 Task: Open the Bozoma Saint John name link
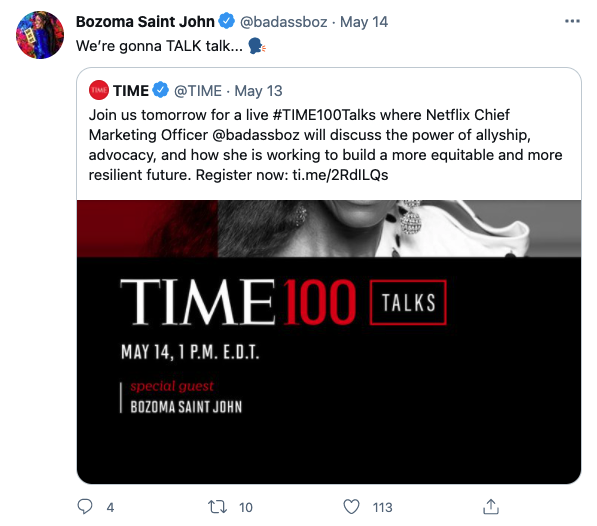tap(145, 22)
